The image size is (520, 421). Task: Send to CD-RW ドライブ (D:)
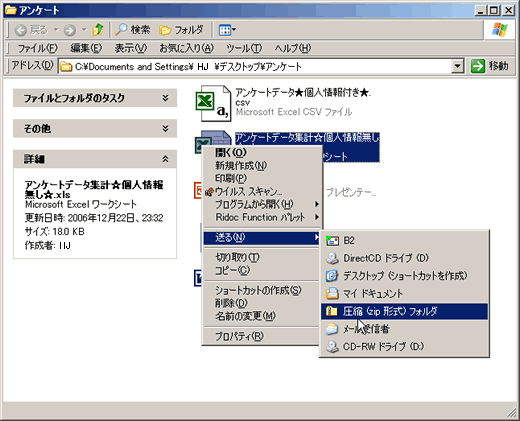404,347
